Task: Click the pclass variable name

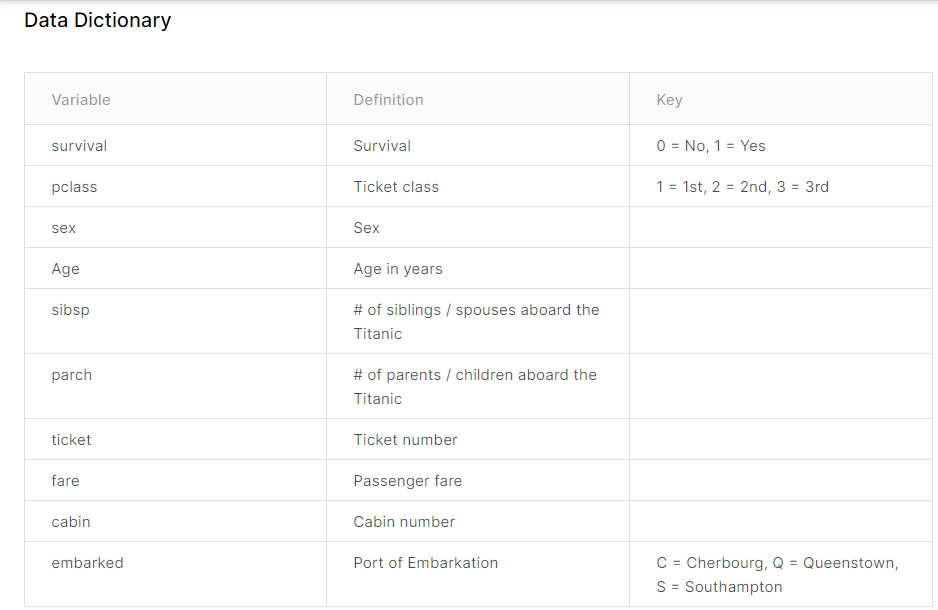Action: [x=74, y=187]
